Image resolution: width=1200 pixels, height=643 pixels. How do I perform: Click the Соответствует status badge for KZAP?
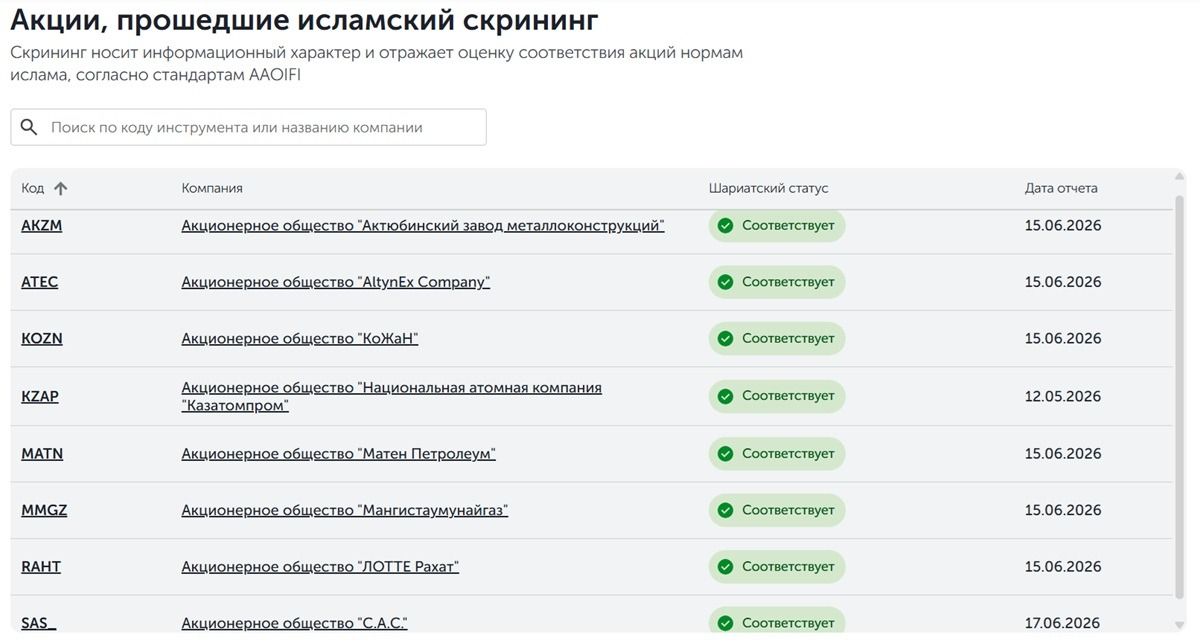[777, 397]
